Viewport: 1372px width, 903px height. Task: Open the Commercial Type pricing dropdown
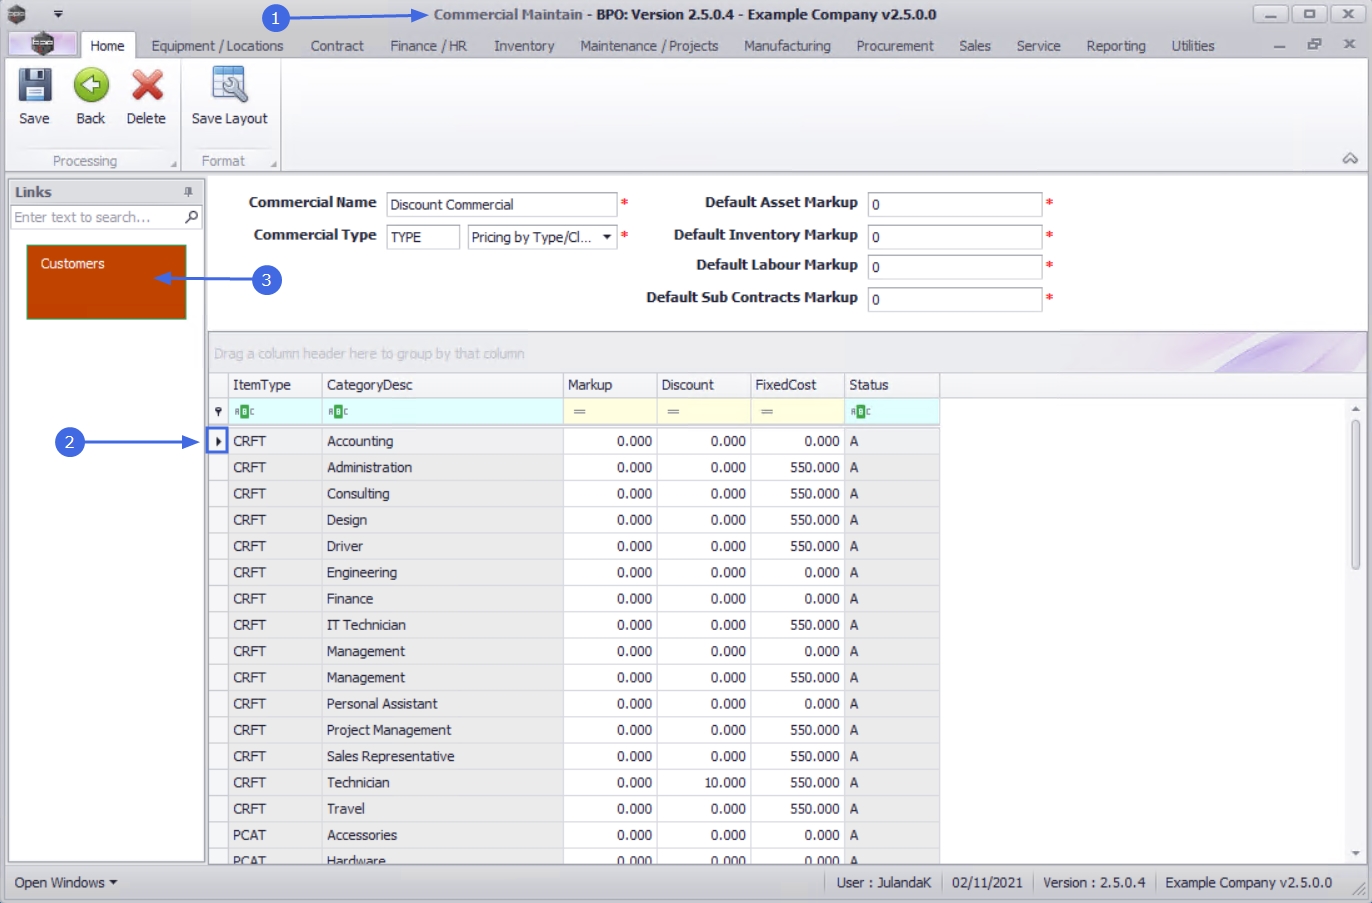pos(607,237)
